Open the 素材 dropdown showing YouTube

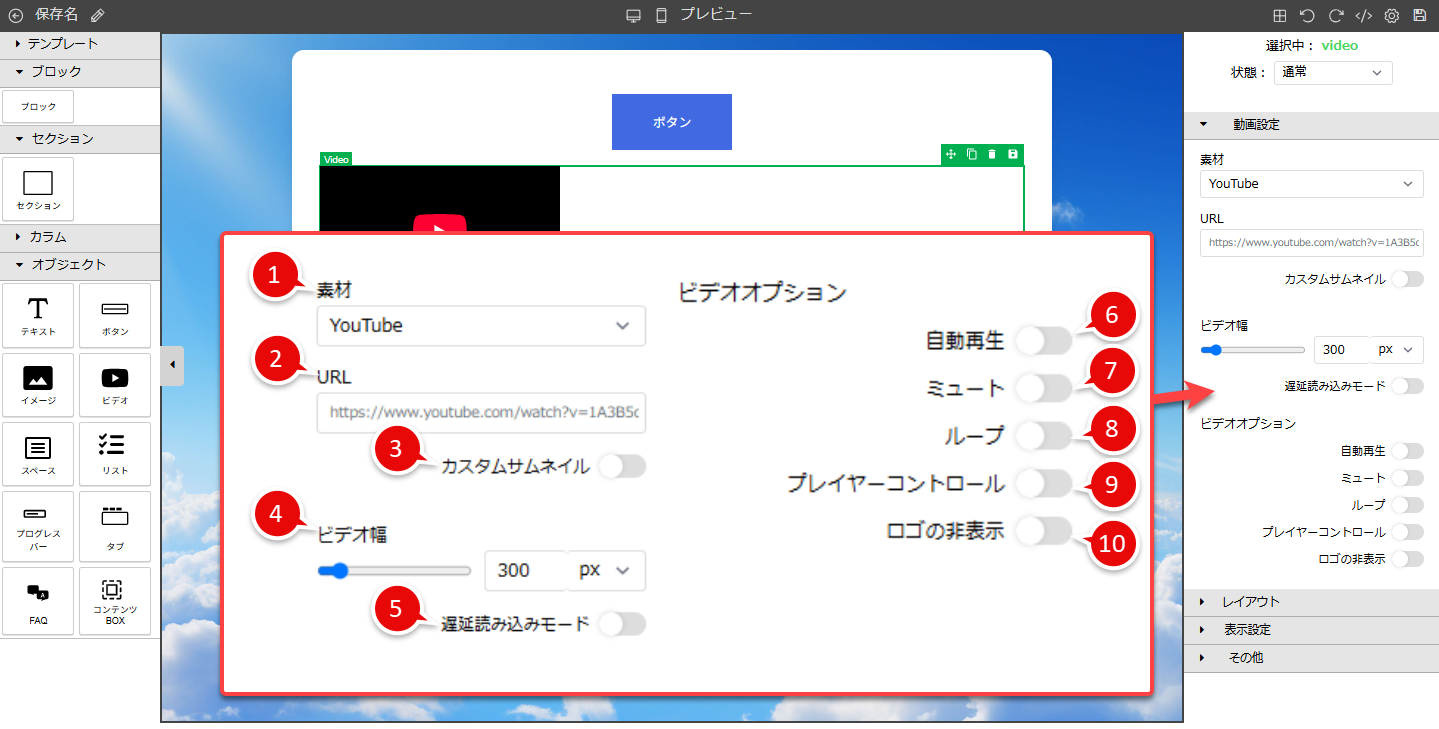(481, 326)
